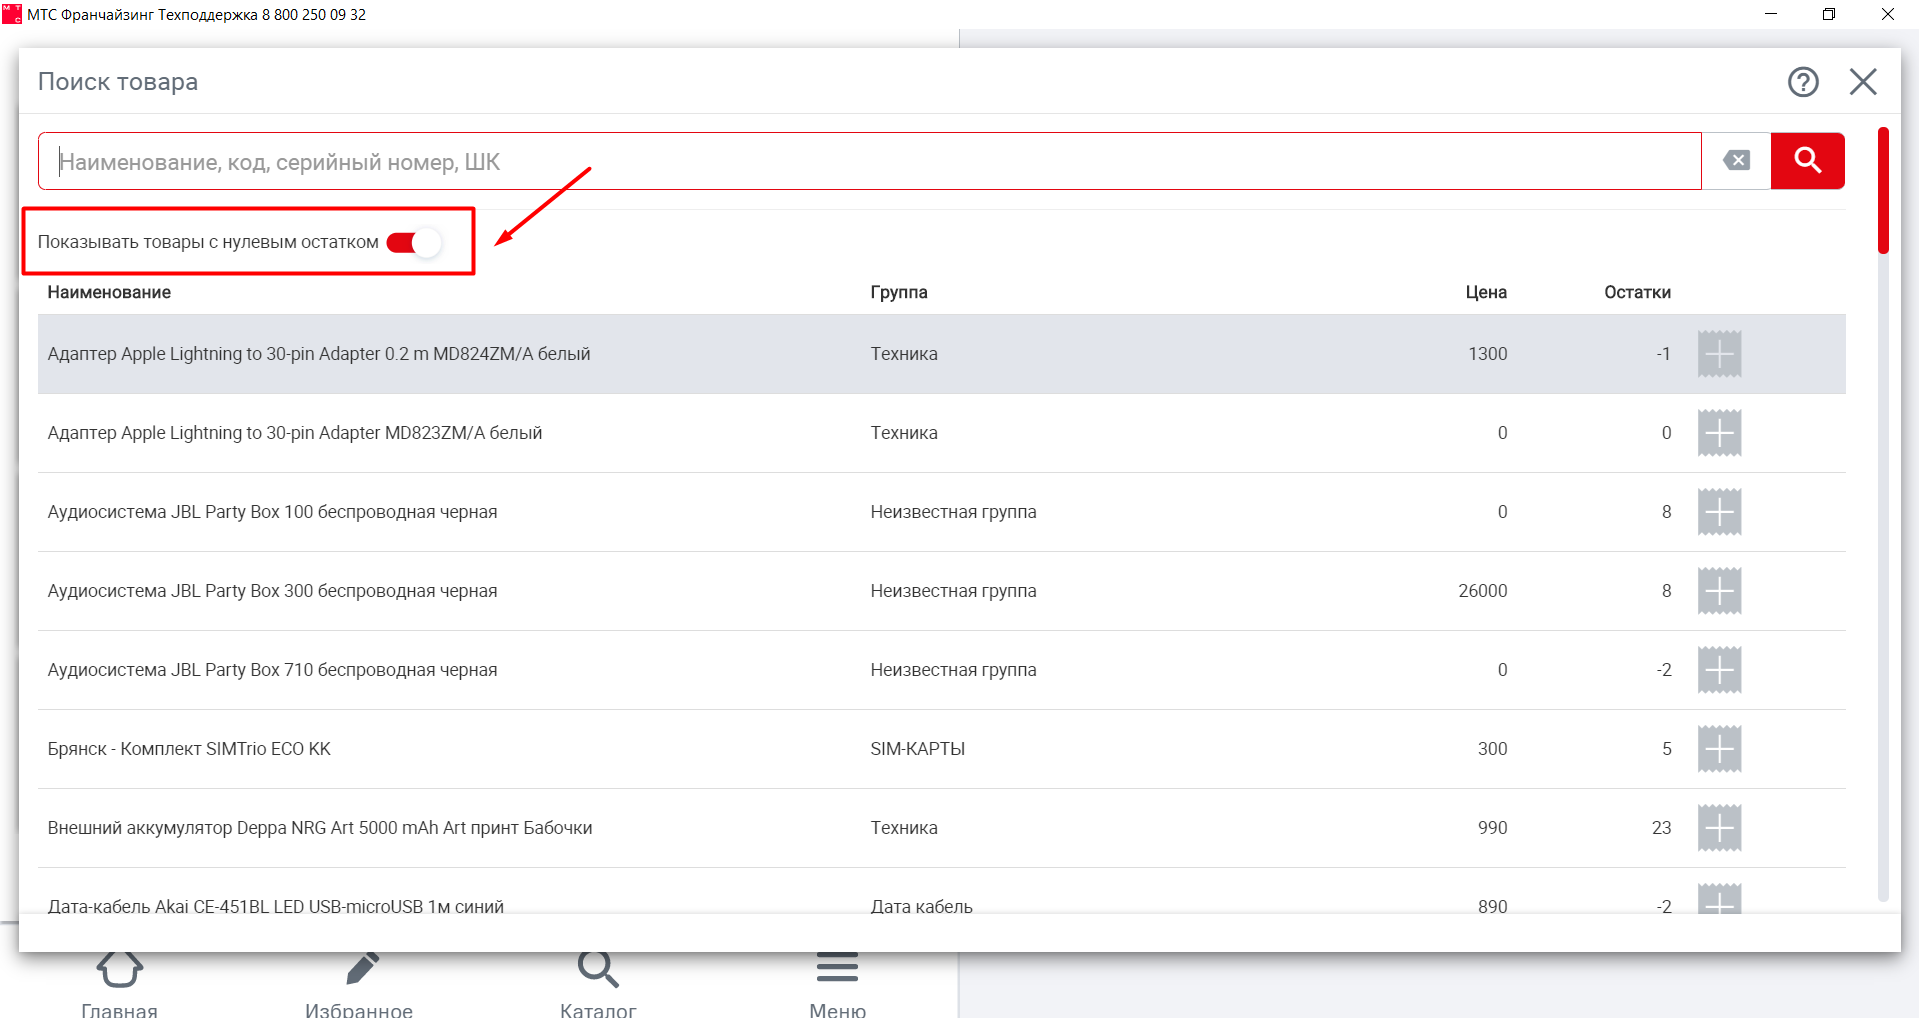Viewport: 1919px width, 1018px height.
Task: Open the Меню hamburger tab
Action: (x=837, y=985)
